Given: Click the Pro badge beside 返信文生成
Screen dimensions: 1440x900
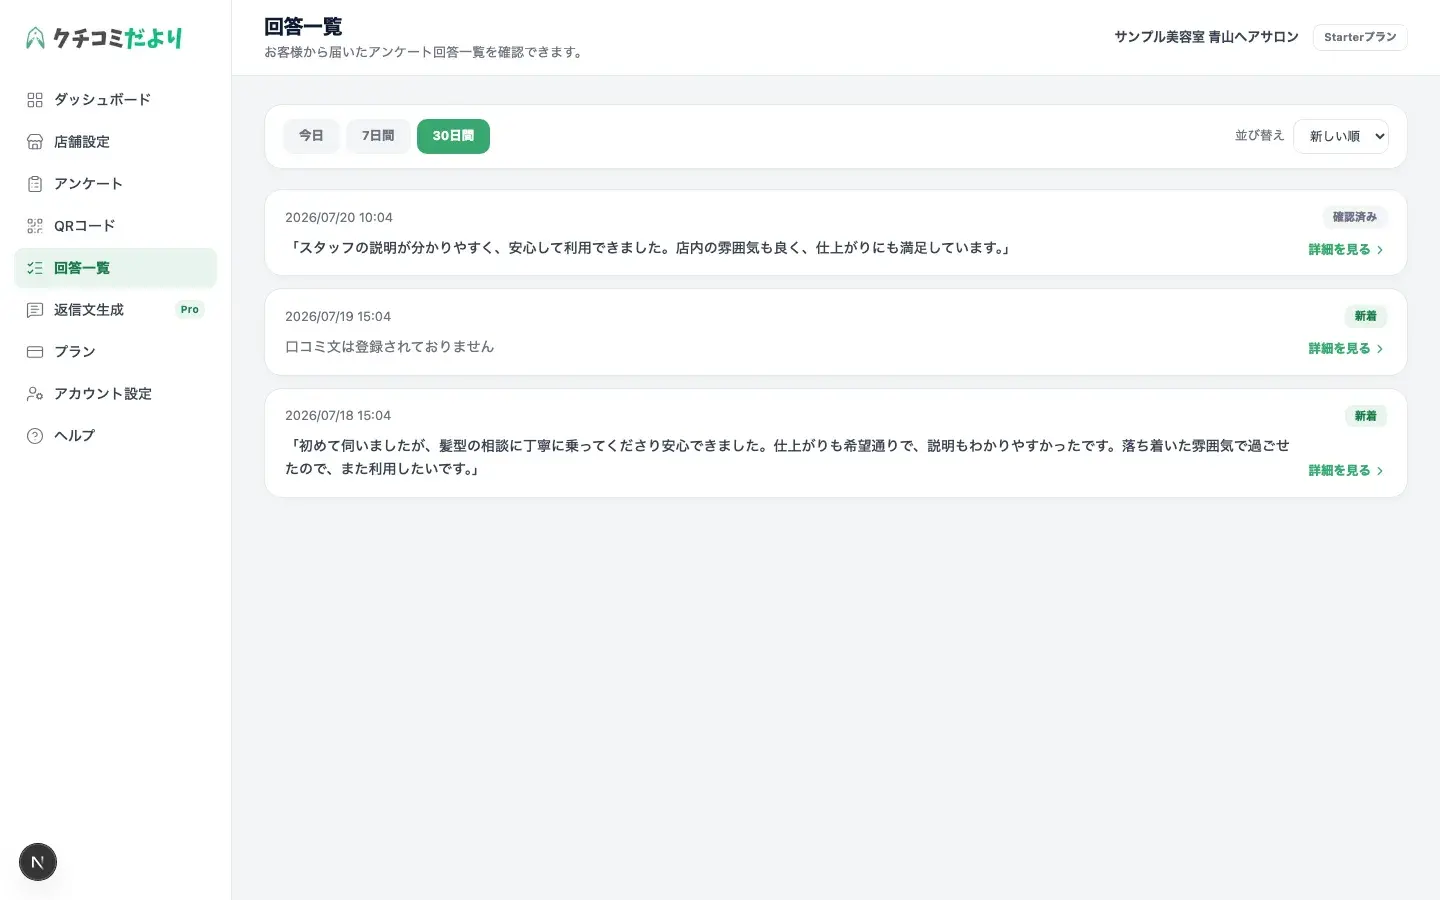Looking at the screenshot, I should click(190, 310).
